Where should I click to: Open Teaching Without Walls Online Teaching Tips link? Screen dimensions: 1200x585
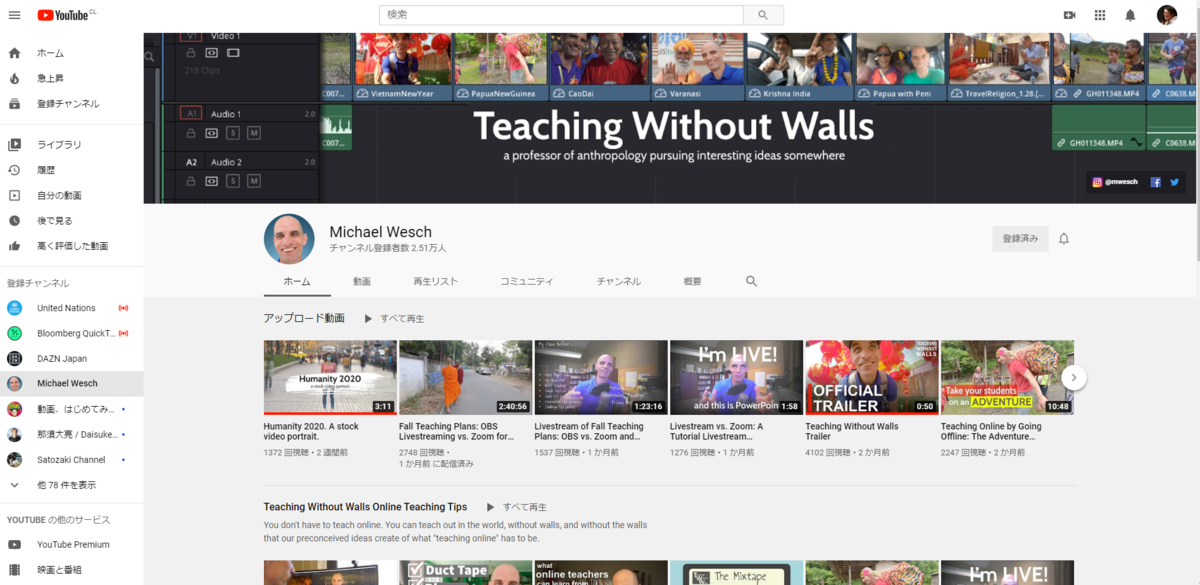point(365,507)
